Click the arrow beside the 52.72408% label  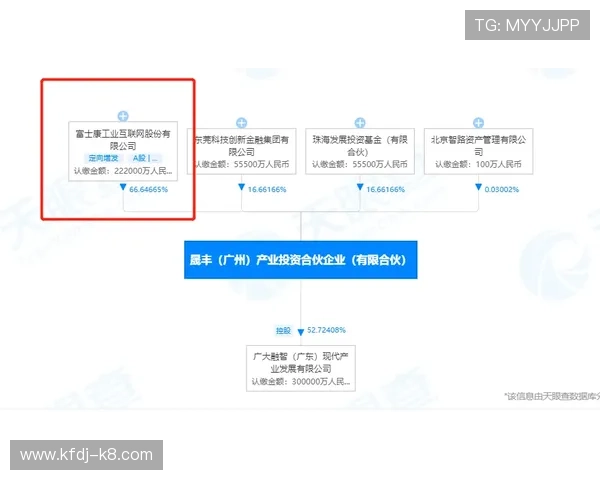(x=301, y=332)
